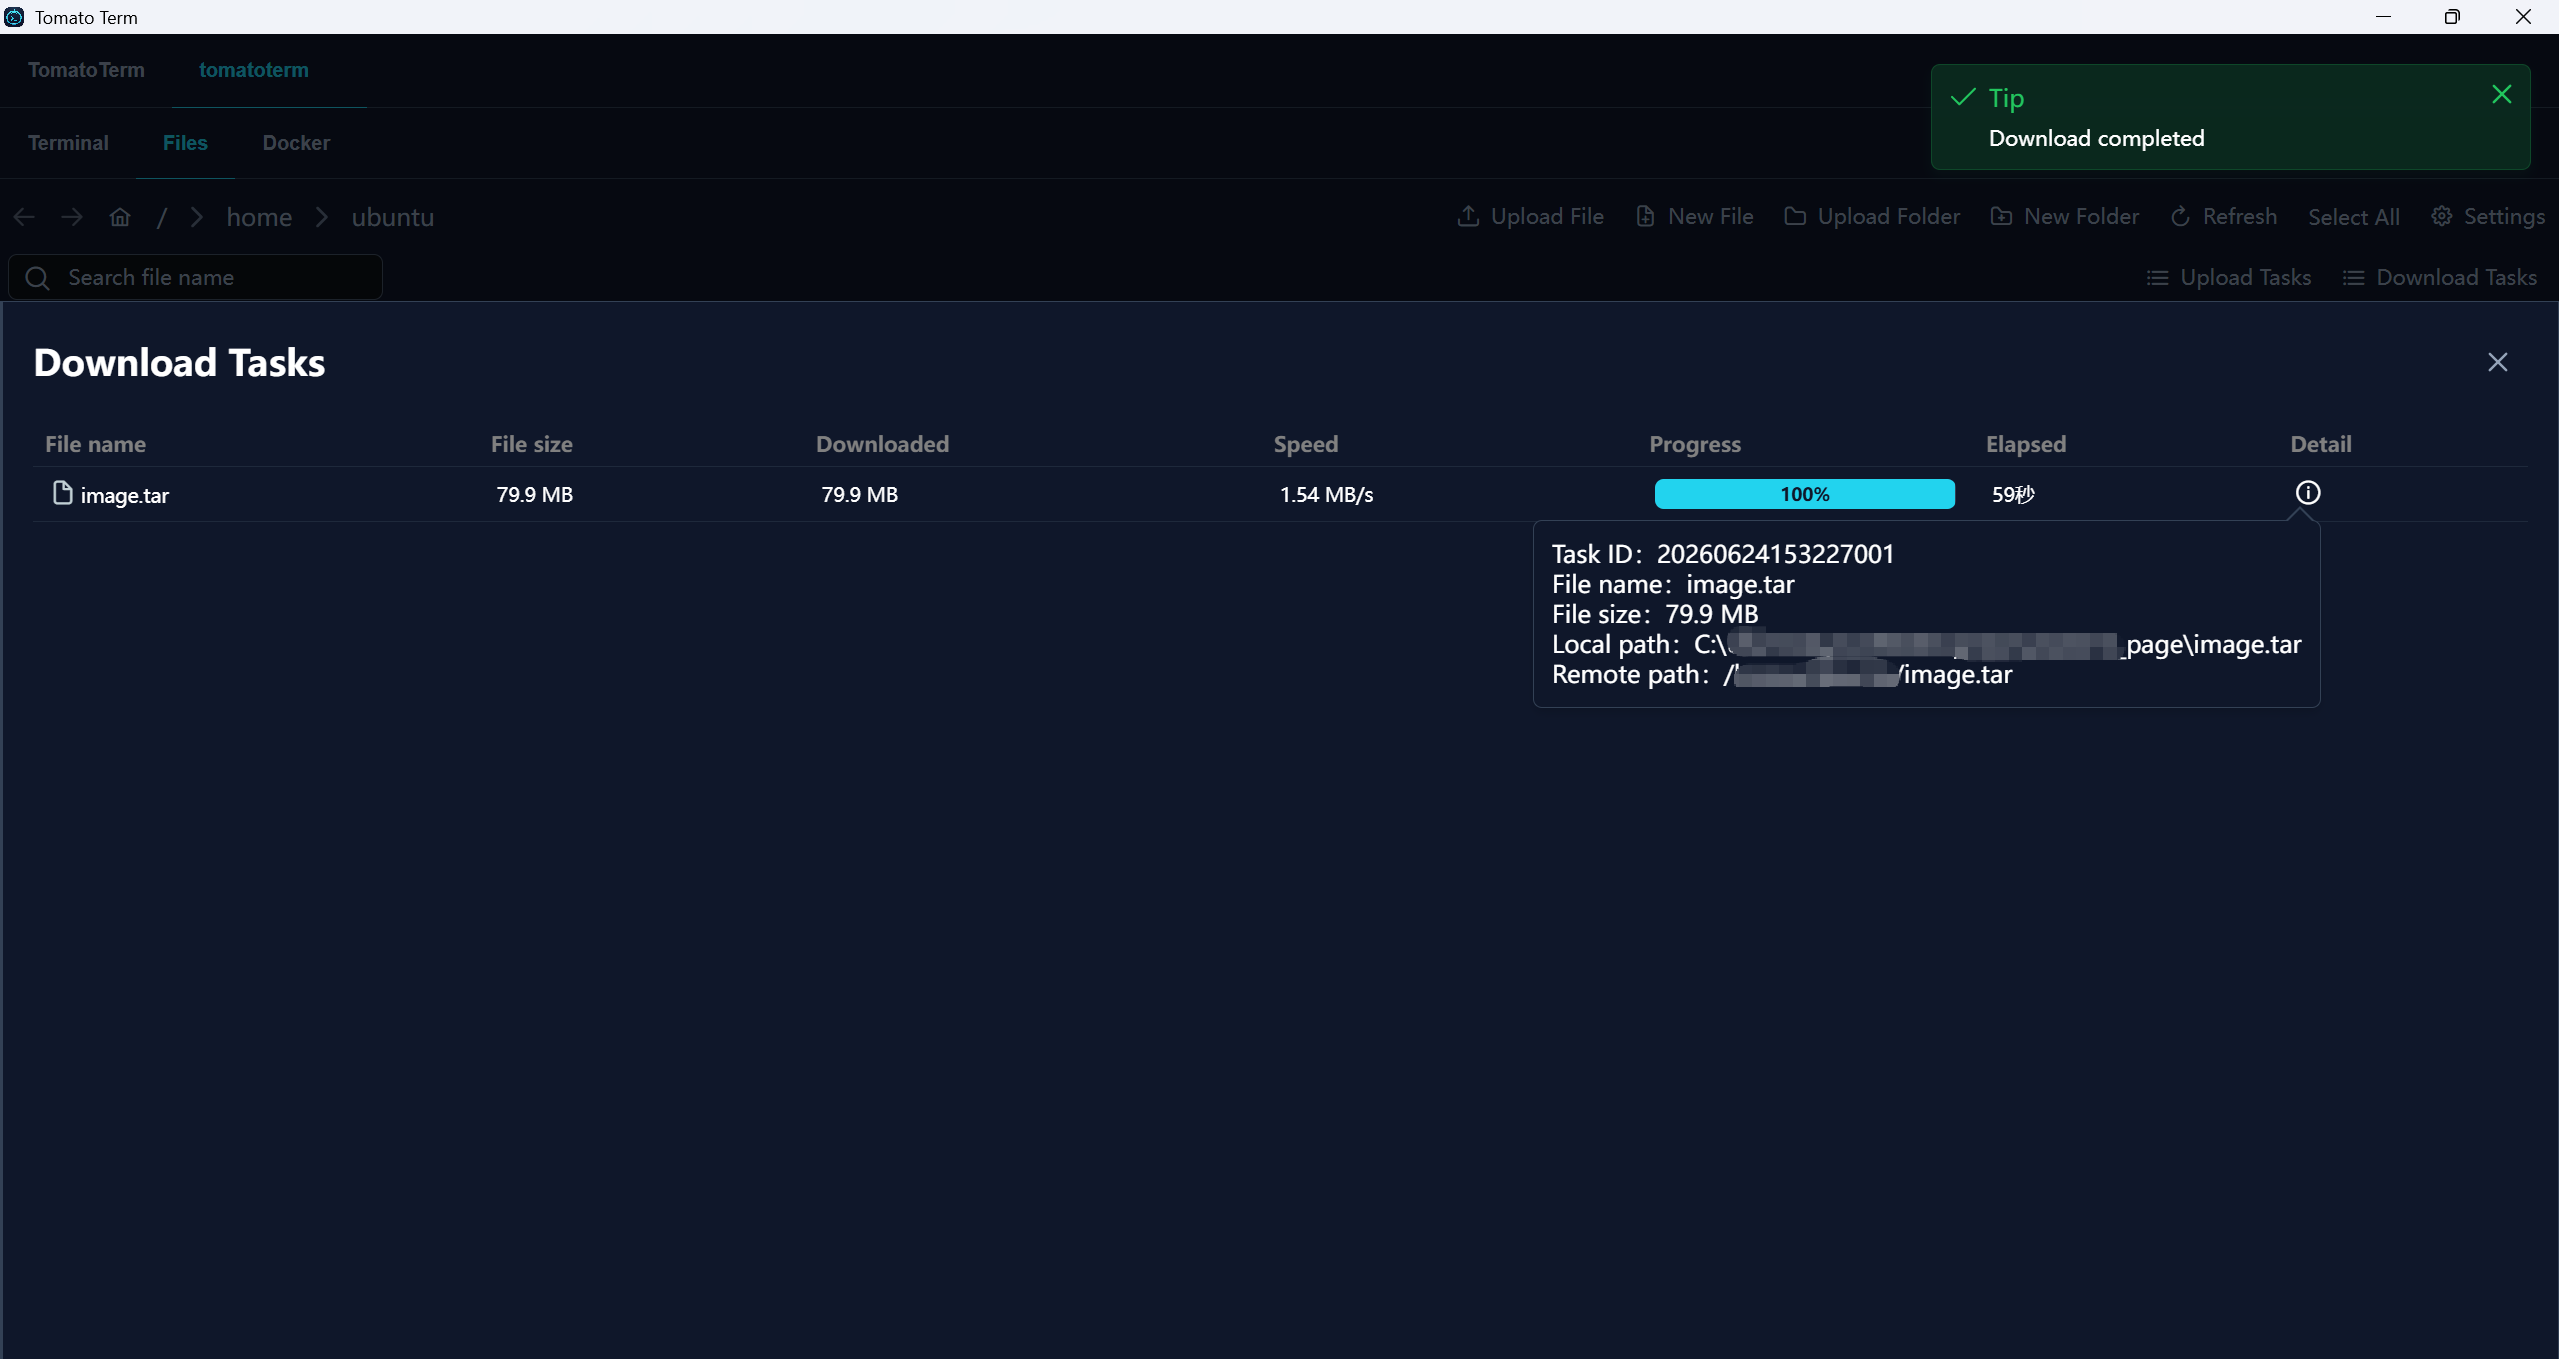
Task: Select the TomatoTerm top tab
Action: tap(86, 70)
